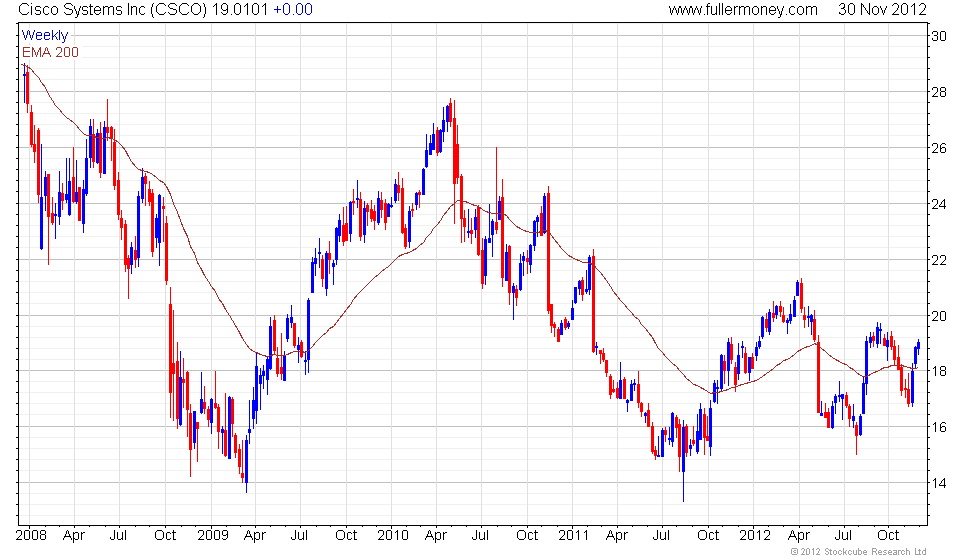Click the x-axis label 2010

point(393,536)
